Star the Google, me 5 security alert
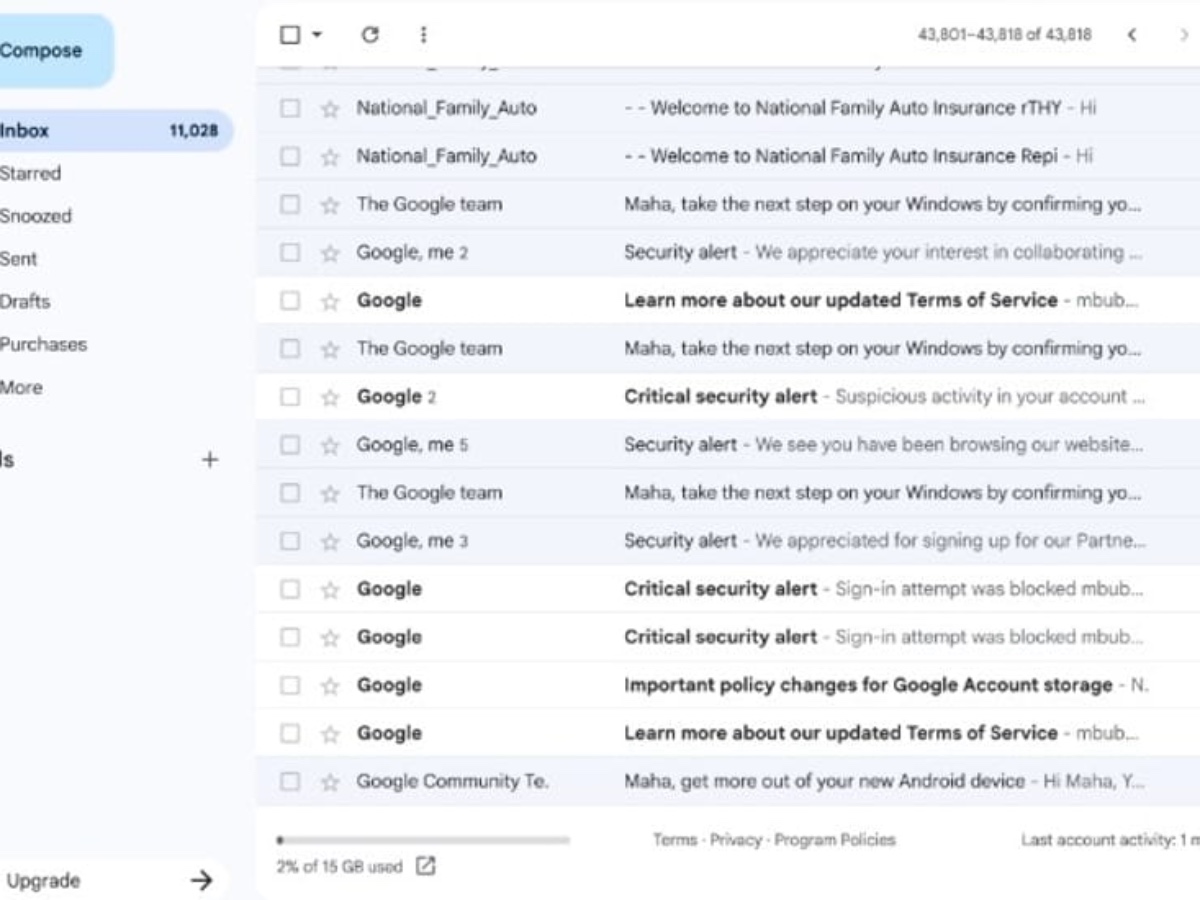 coord(330,445)
